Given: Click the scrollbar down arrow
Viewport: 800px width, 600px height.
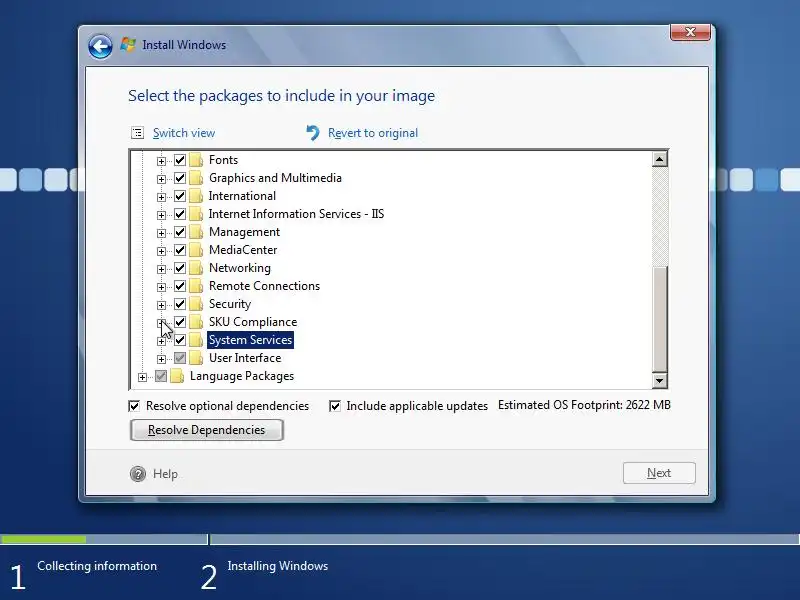Looking at the screenshot, I should 659,380.
